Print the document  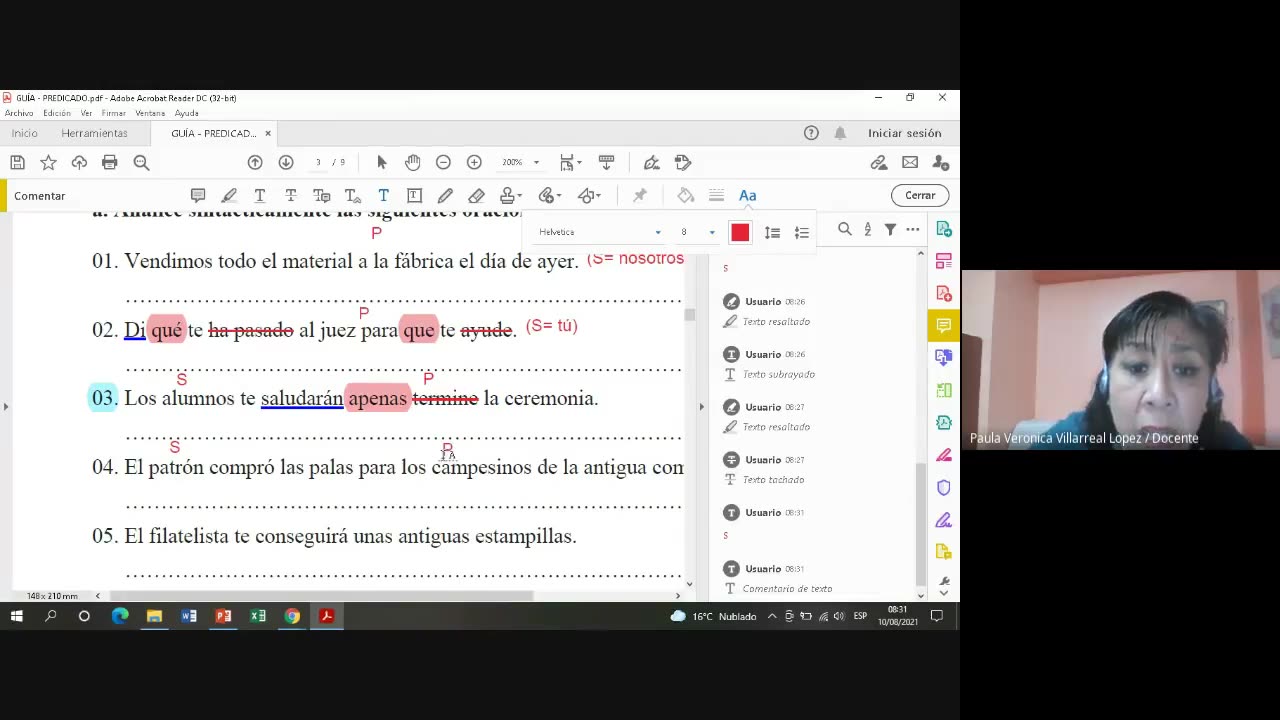(110, 162)
